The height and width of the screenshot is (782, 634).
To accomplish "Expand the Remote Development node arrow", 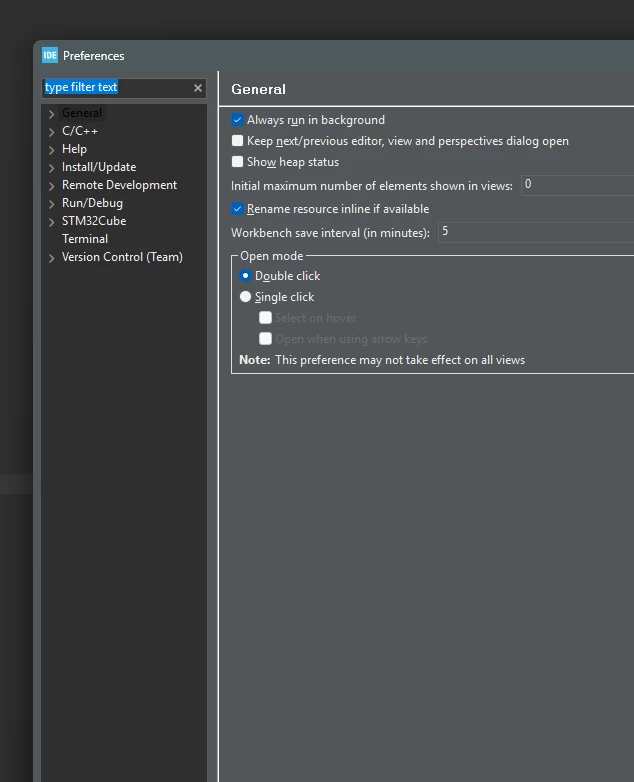I will (51, 186).
